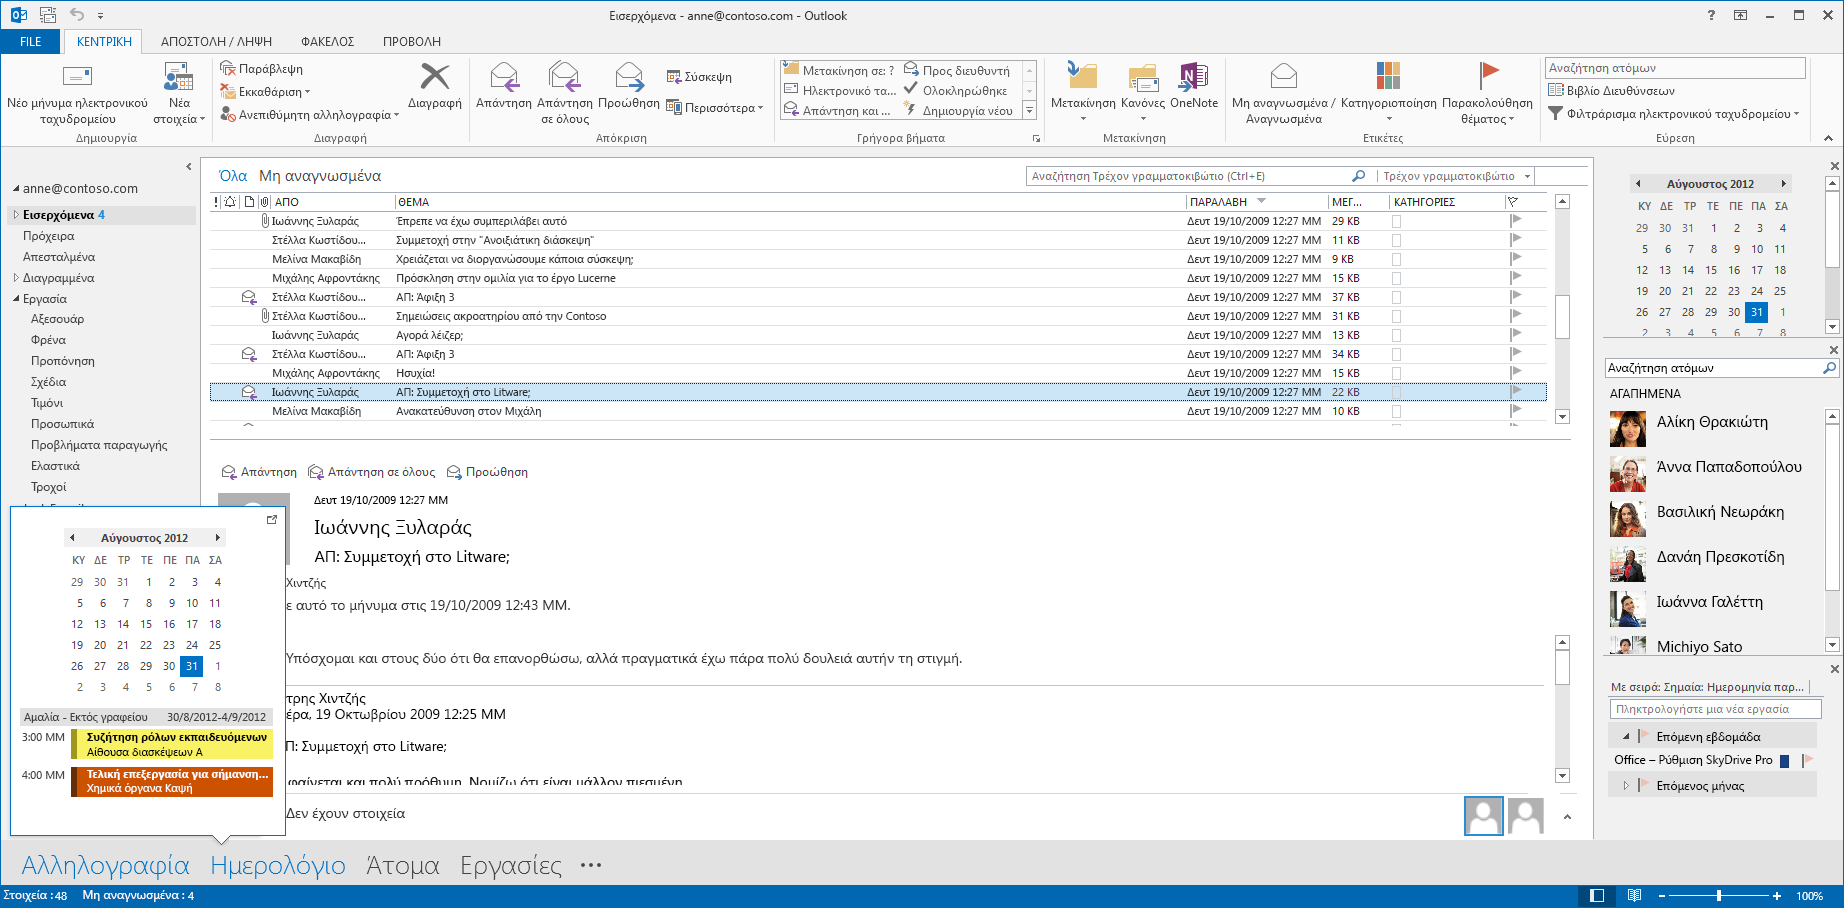Collapse the folder pane arrow
Image resolution: width=1844 pixels, height=908 pixels.
tap(188, 167)
